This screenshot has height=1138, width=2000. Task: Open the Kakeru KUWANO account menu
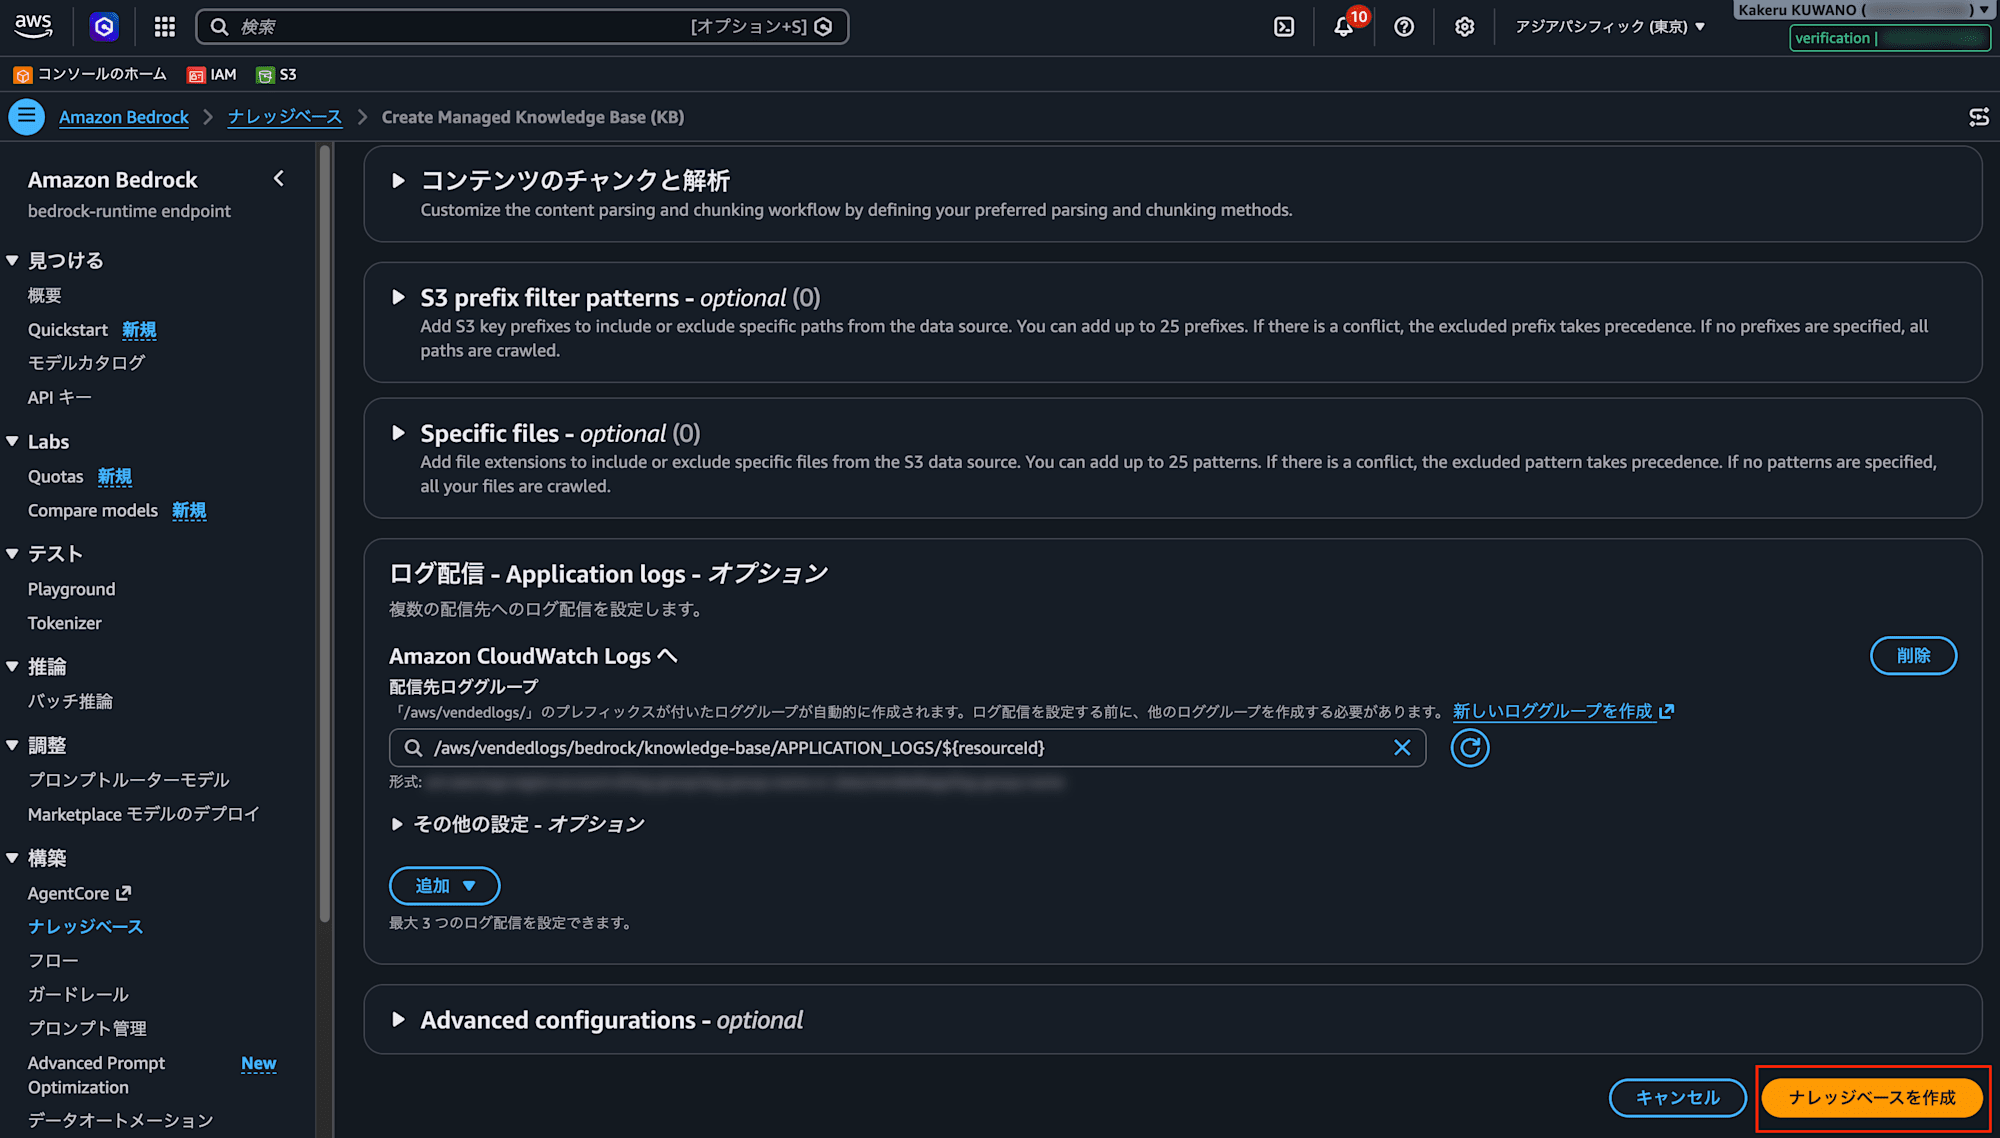(1863, 10)
